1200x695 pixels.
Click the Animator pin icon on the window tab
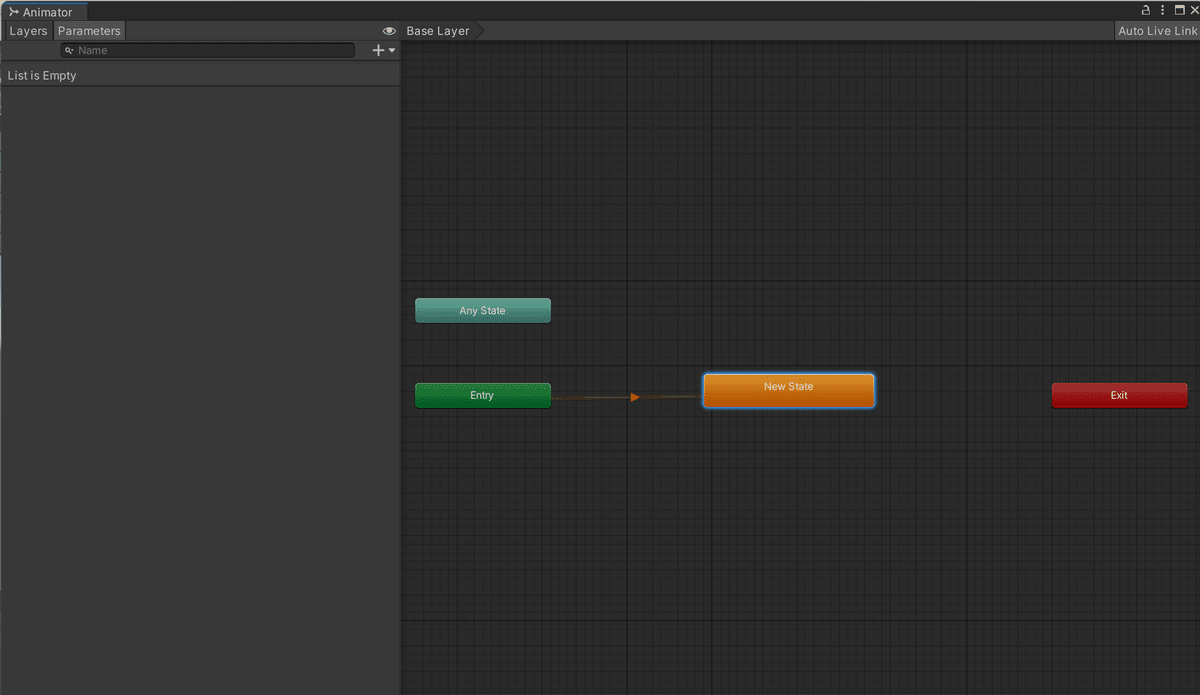pyautogui.click(x=14, y=11)
